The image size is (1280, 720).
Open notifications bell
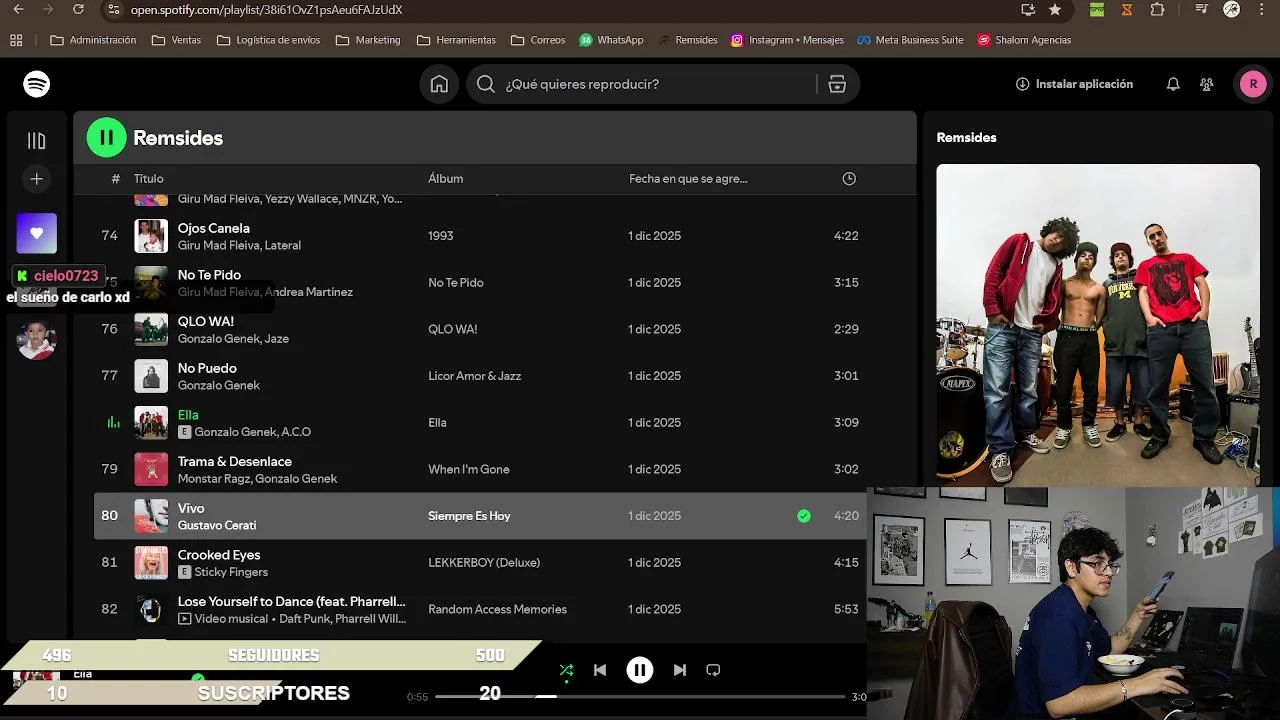pos(1173,84)
